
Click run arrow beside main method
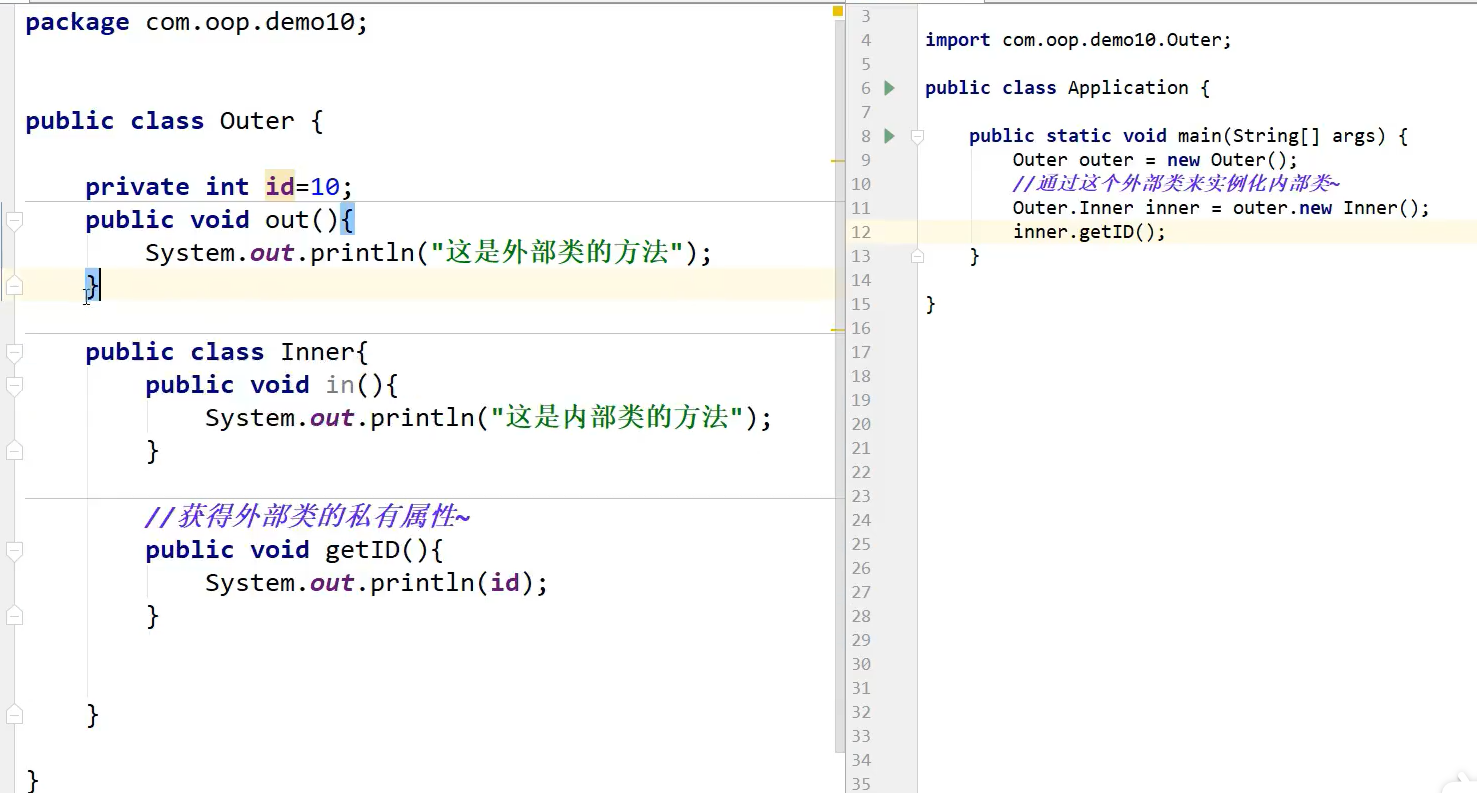point(890,136)
